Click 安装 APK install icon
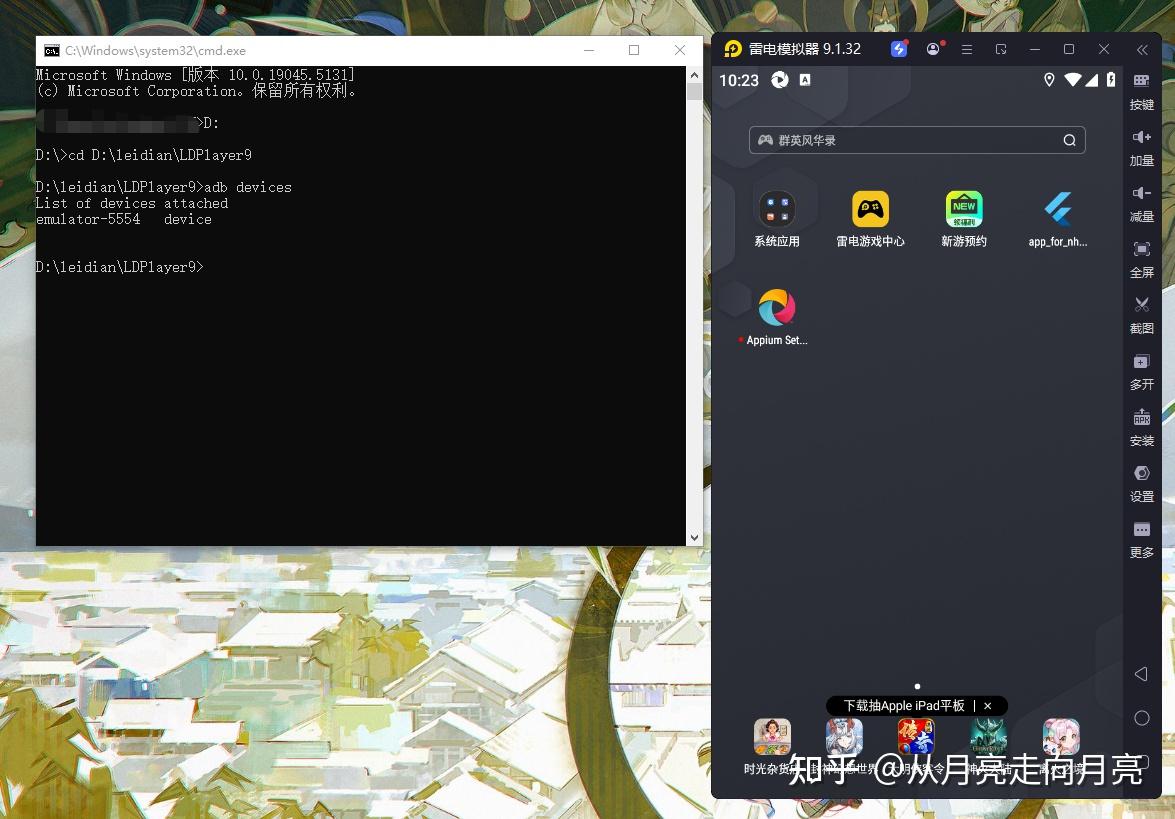 point(1141,417)
